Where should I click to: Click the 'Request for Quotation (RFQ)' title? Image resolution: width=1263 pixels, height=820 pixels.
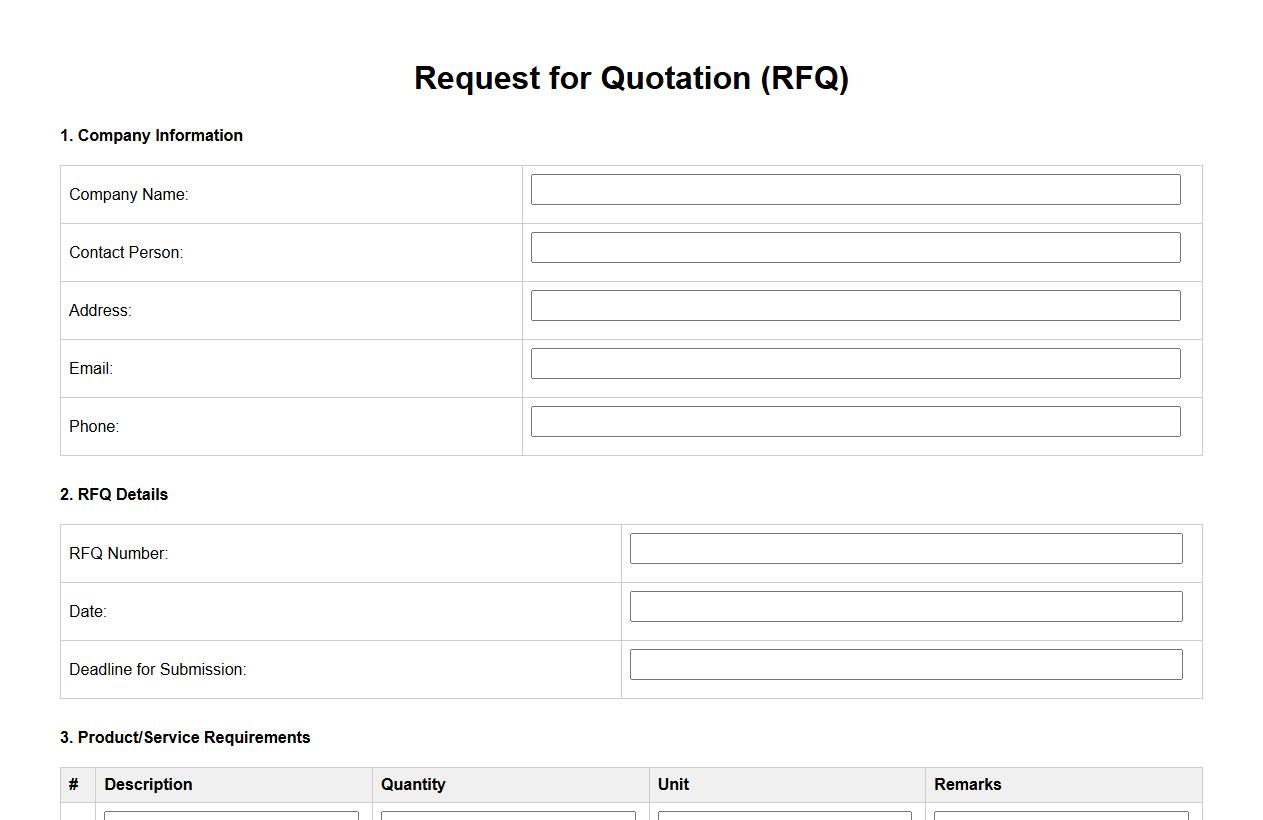pyautogui.click(x=631, y=78)
